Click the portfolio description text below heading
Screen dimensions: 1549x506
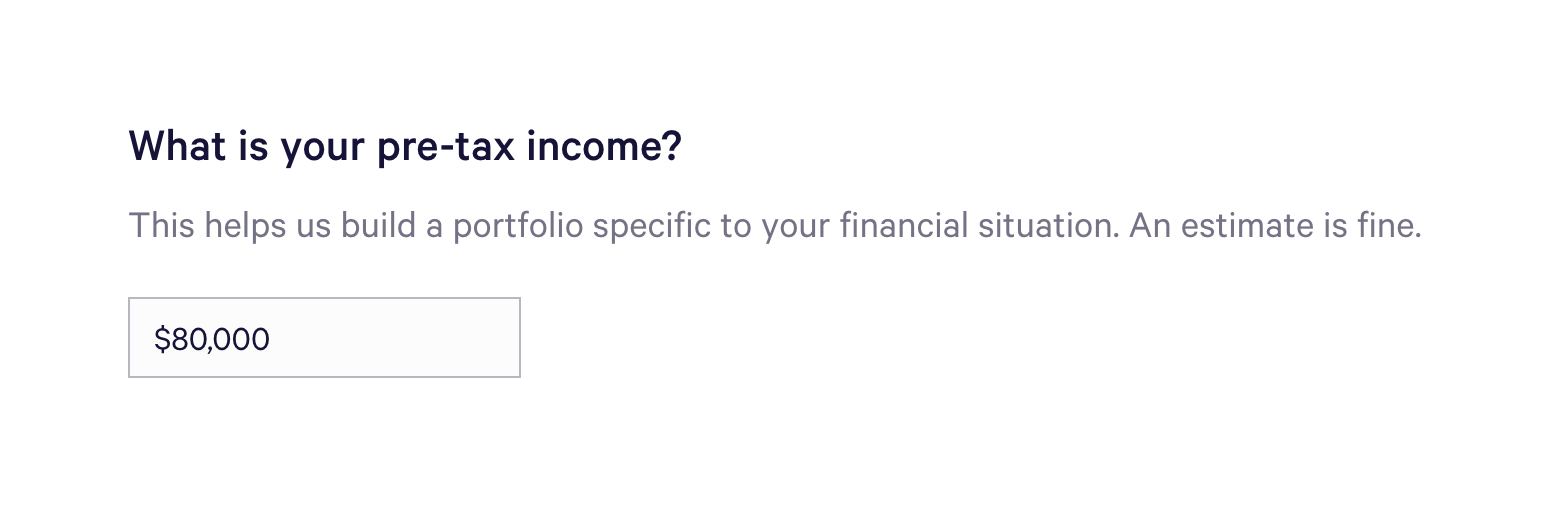[x=620, y=226]
